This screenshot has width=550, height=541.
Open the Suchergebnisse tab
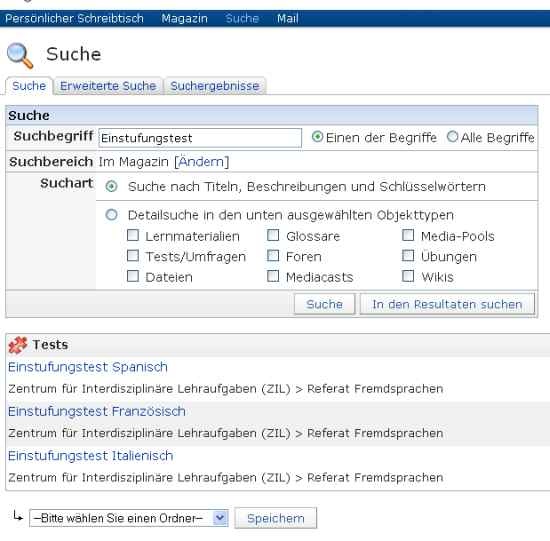215,86
